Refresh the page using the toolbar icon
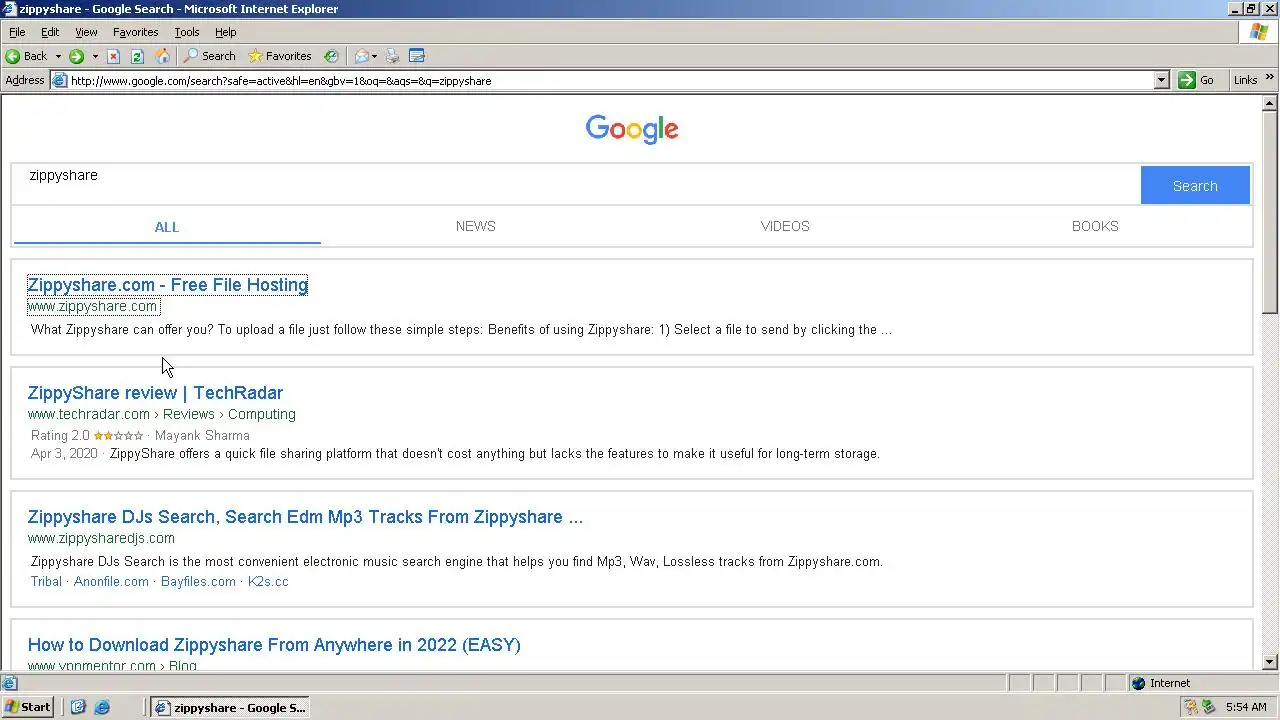Viewport: 1280px width, 720px height. (x=138, y=56)
